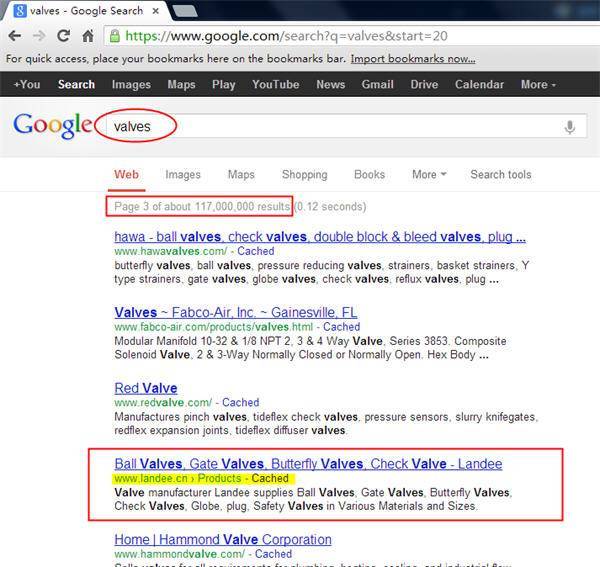Click the address bar URL field

point(351,36)
